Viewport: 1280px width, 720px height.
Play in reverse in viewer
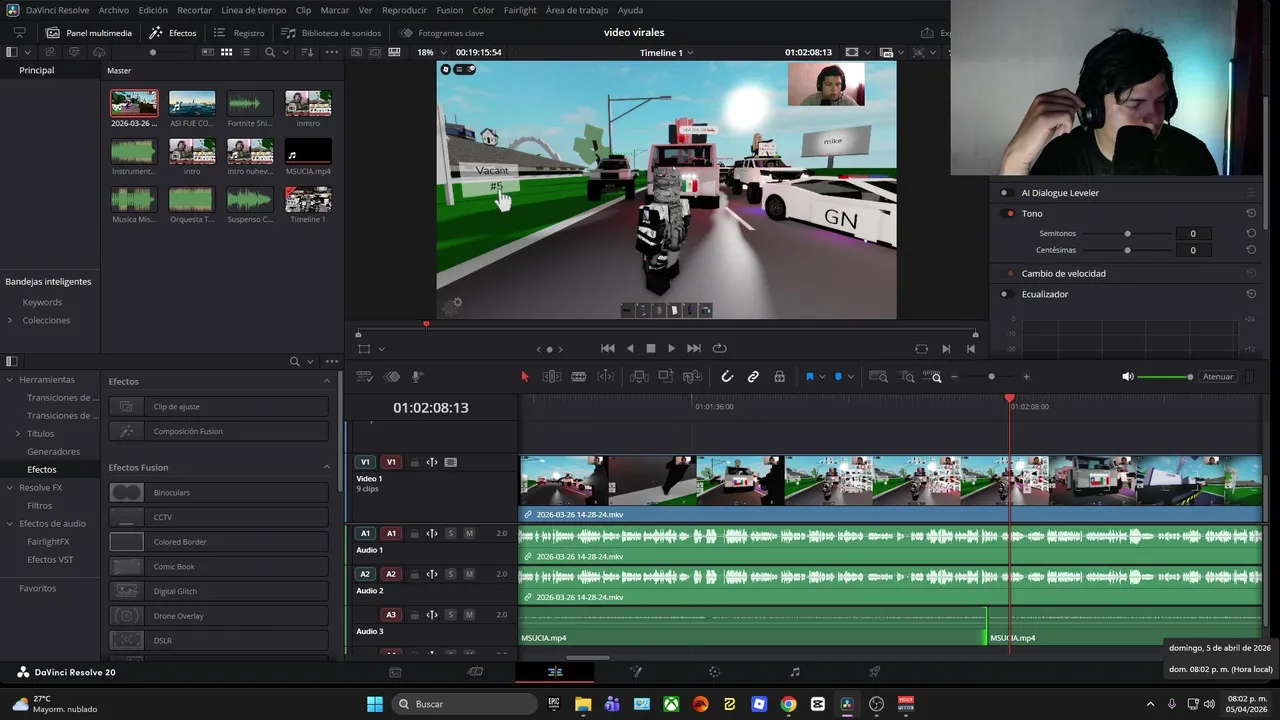(x=630, y=348)
